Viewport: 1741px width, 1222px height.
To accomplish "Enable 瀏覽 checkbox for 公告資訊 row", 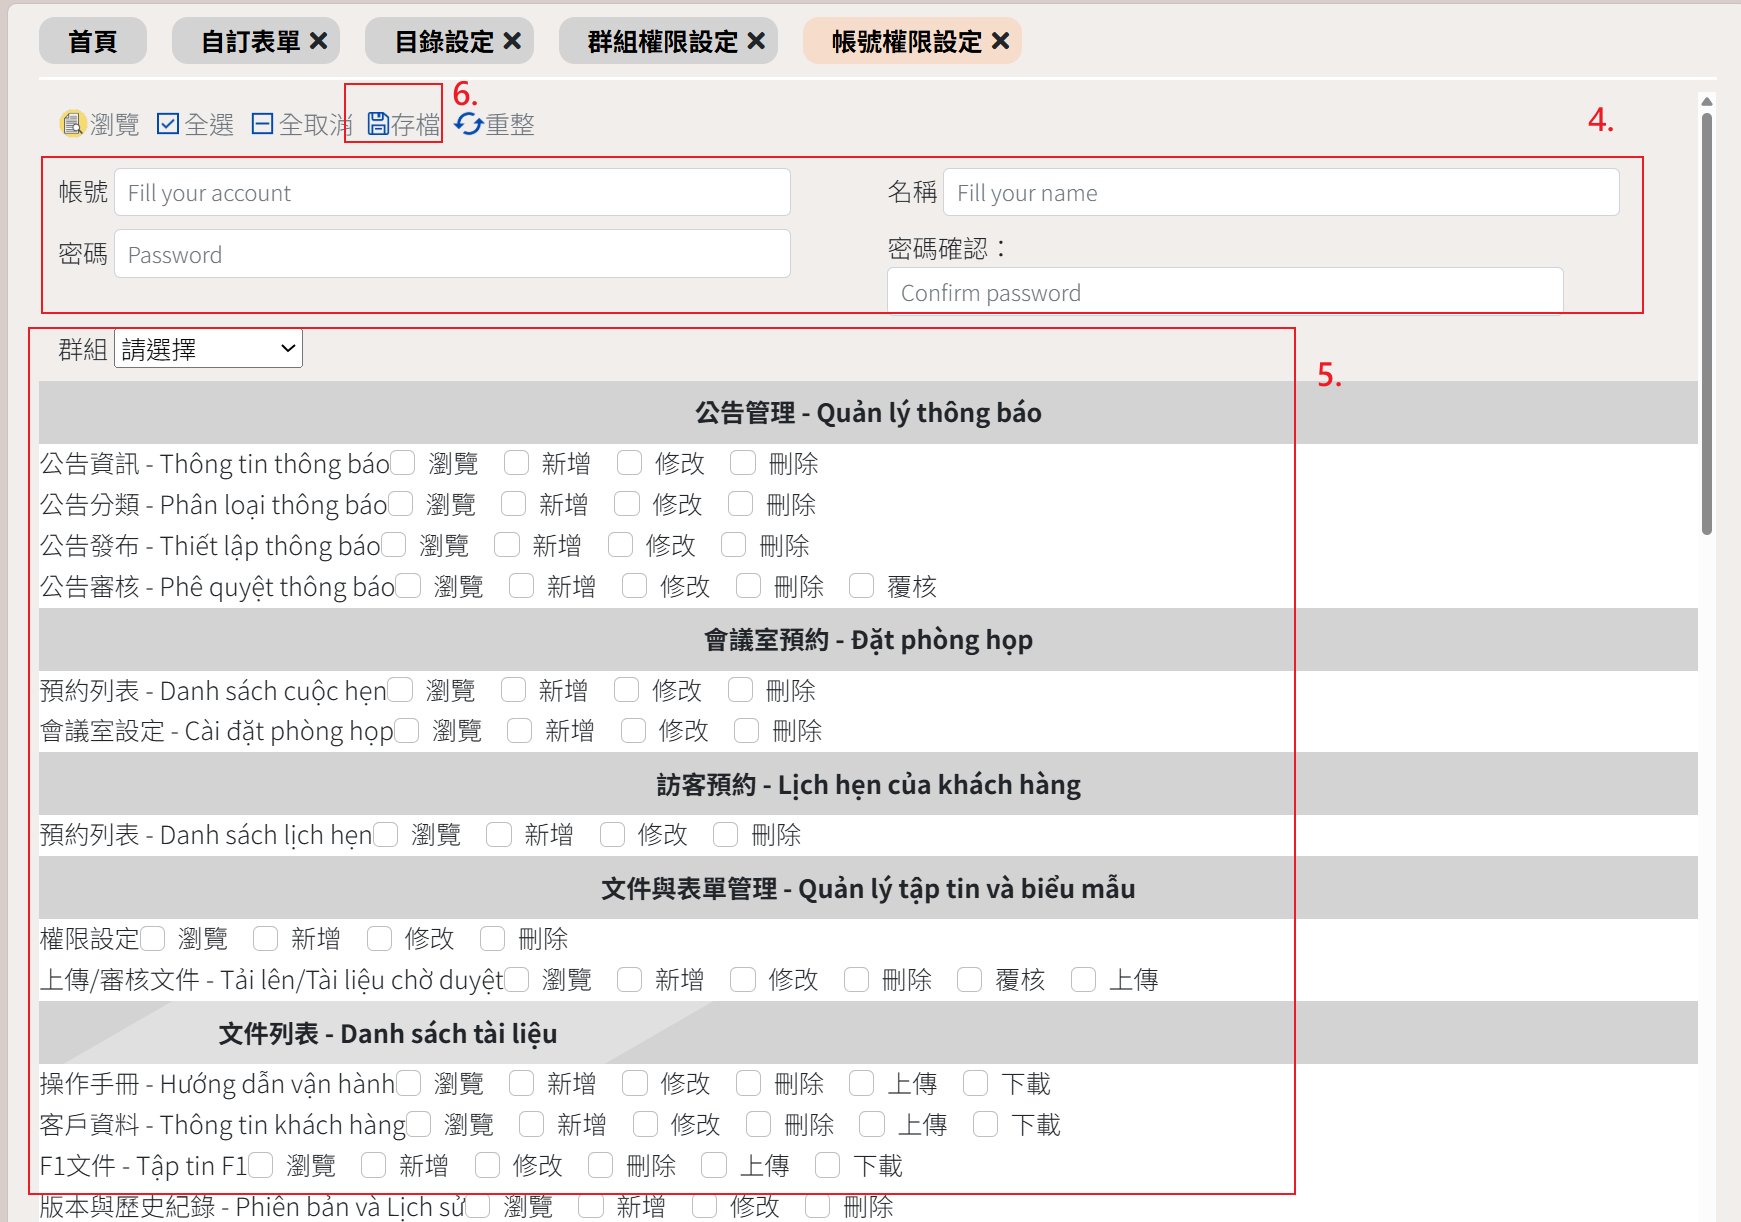I will click(403, 463).
